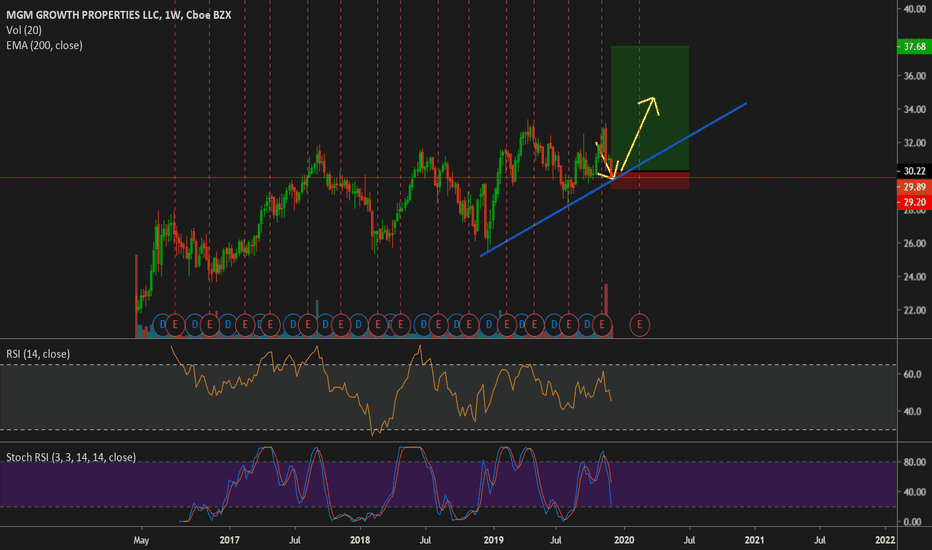Open the EMA (200, close) indicator label

coord(44,45)
